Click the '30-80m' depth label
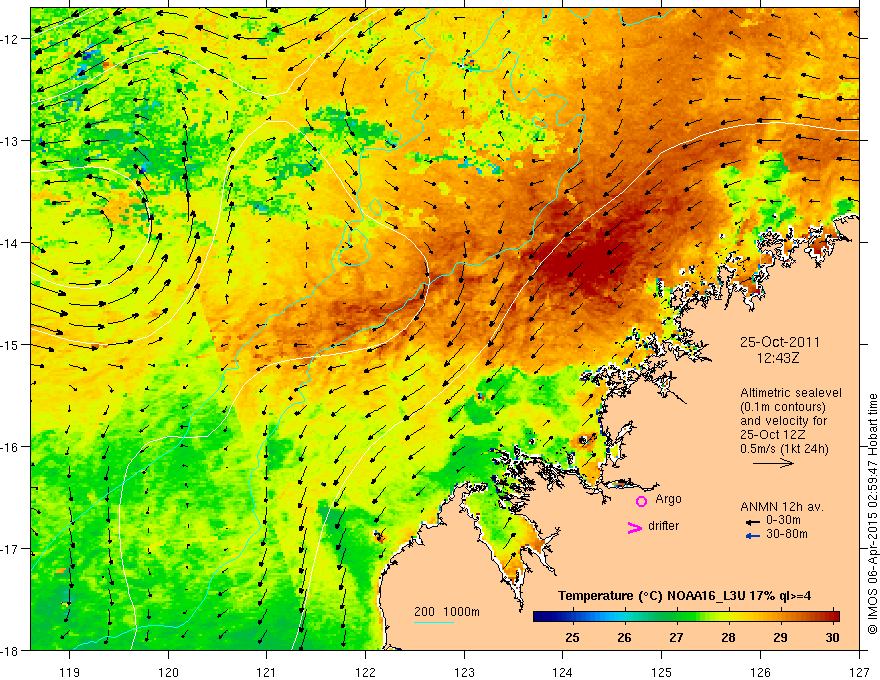 (787, 534)
